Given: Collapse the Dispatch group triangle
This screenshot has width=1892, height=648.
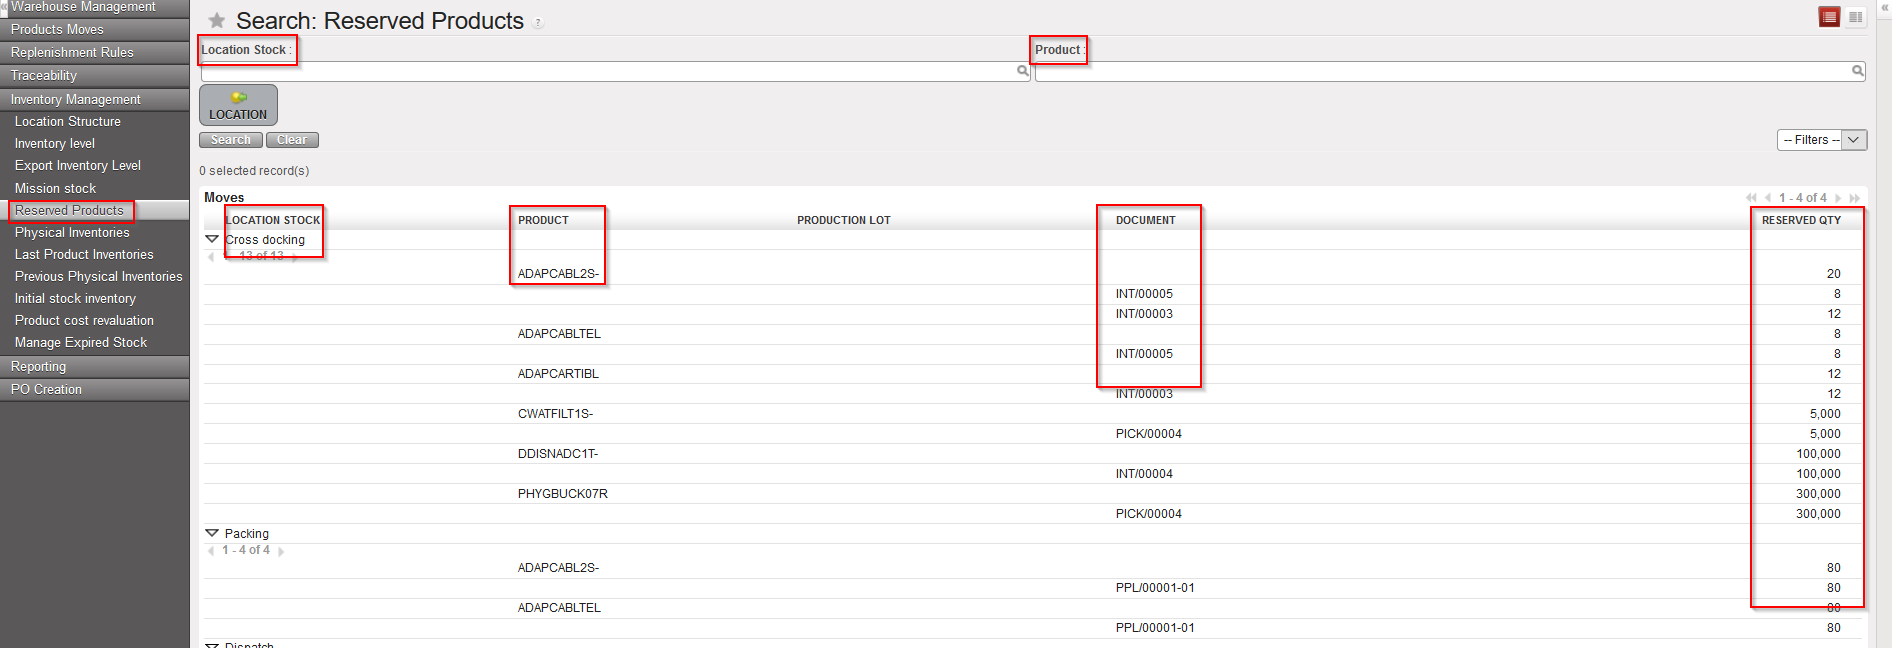Looking at the screenshot, I should tap(212, 645).
